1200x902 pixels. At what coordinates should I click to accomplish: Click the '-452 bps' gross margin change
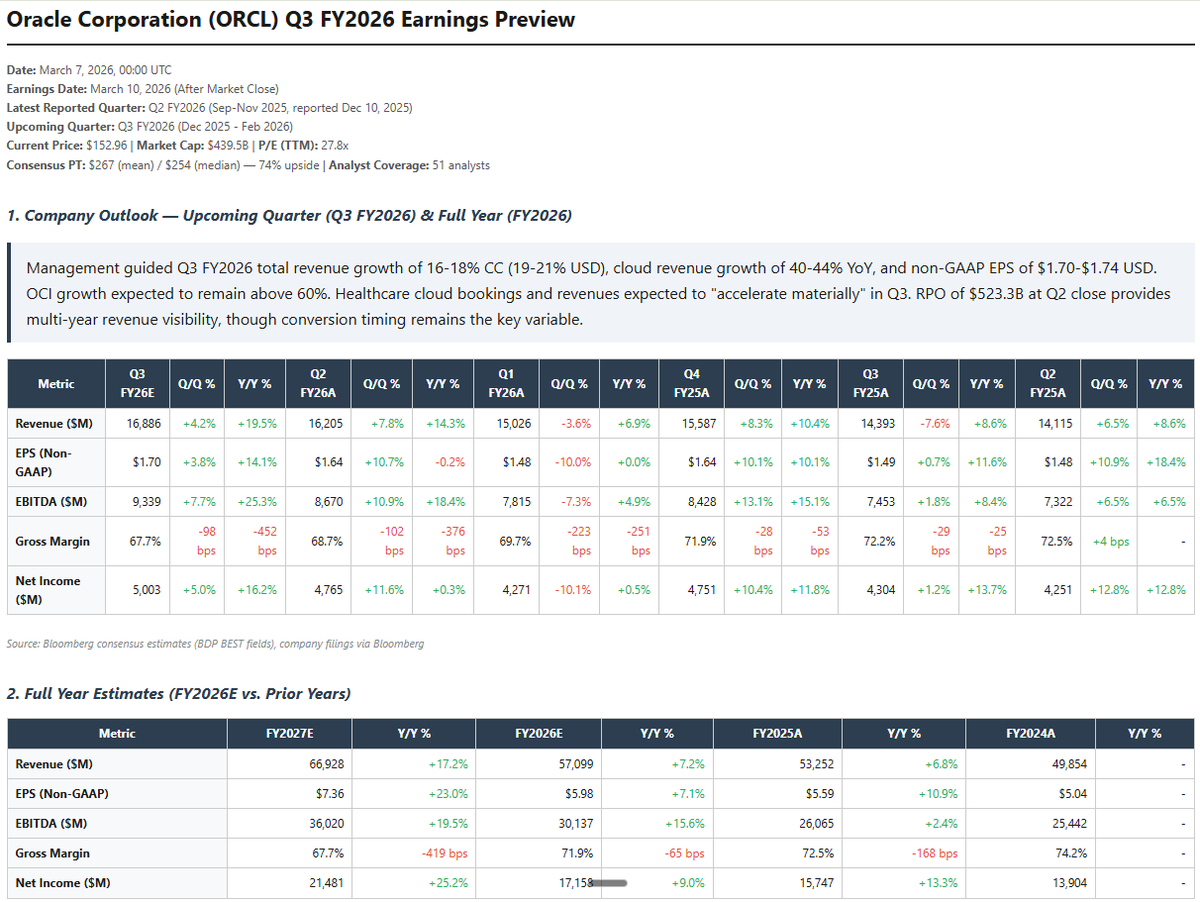click(x=267, y=542)
